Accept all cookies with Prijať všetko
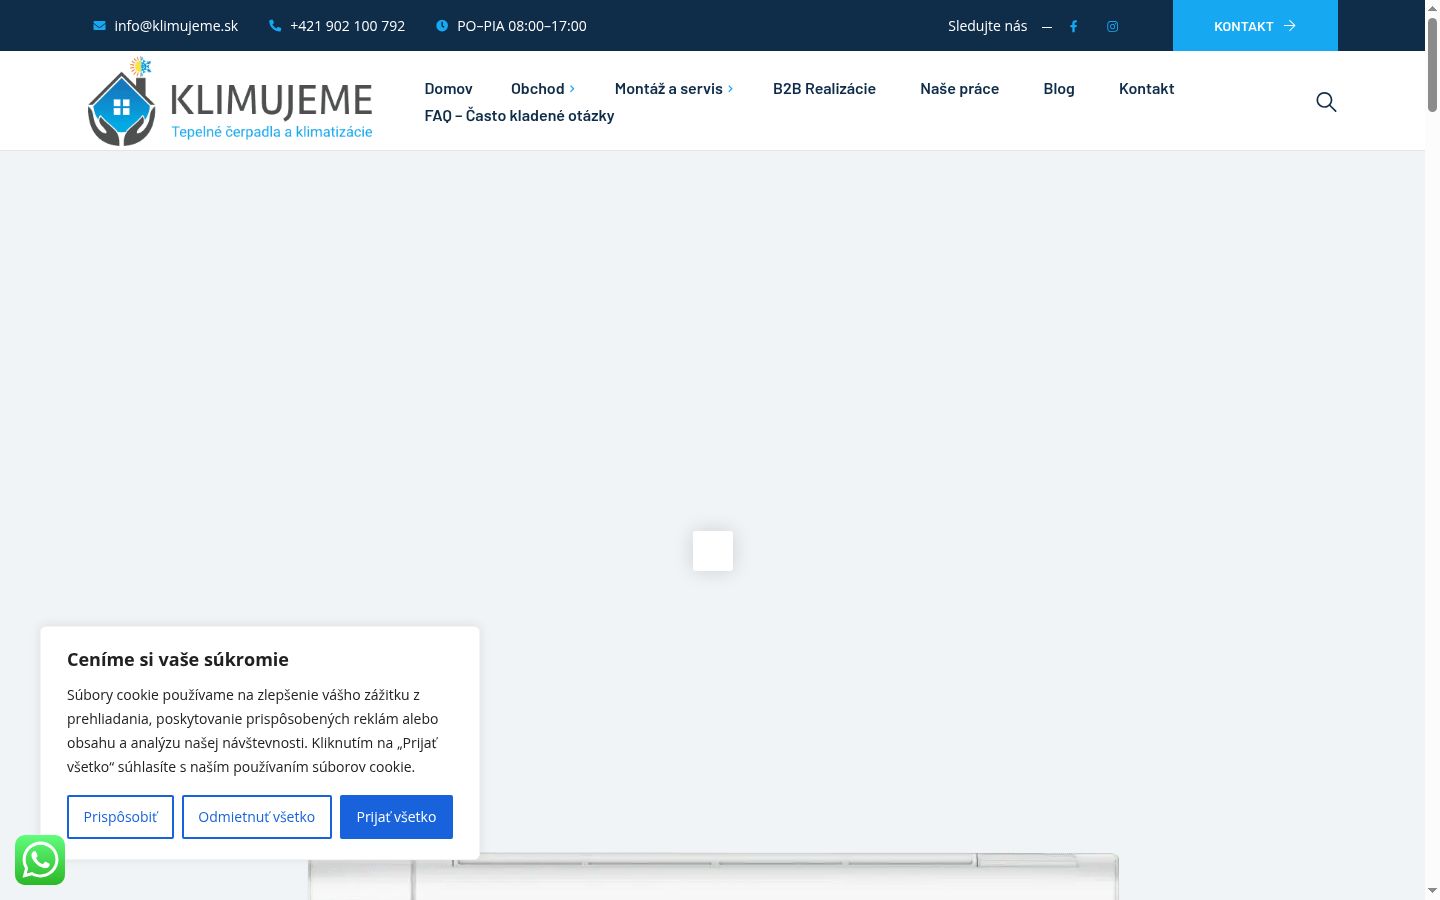The height and width of the screenshot is (900, 1440). [396, 817]
